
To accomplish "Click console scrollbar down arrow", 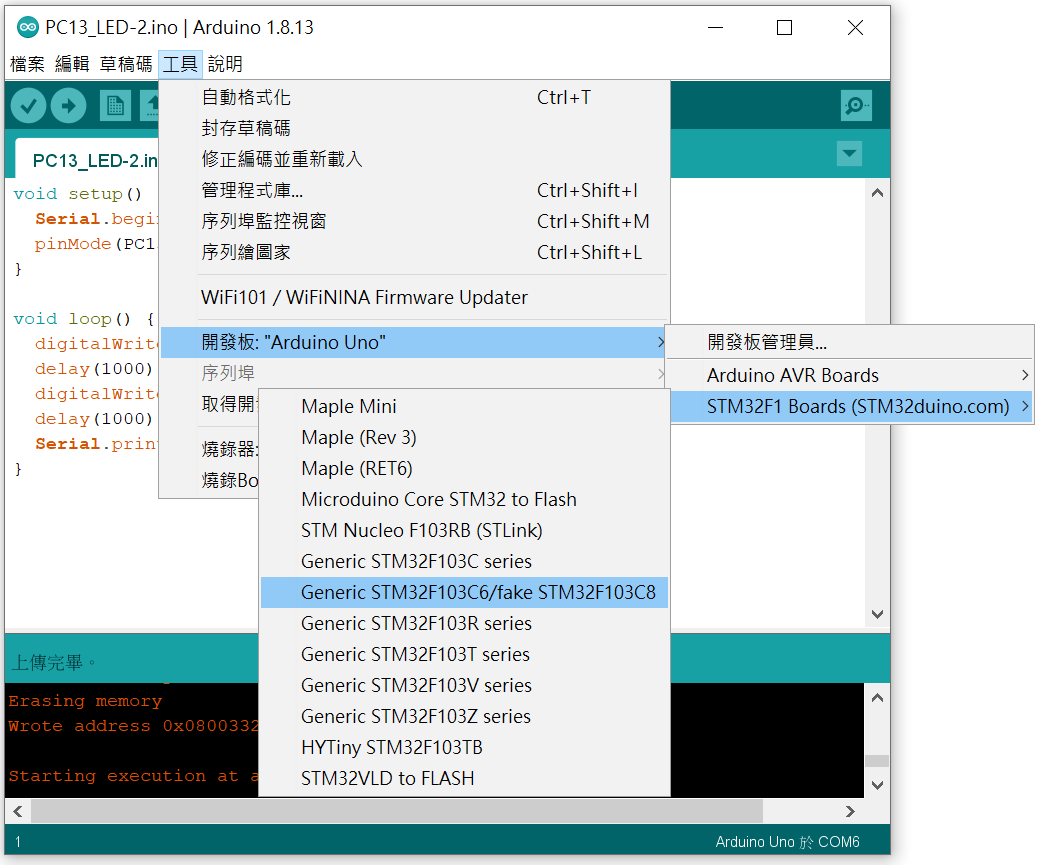I will click(877, 785).
